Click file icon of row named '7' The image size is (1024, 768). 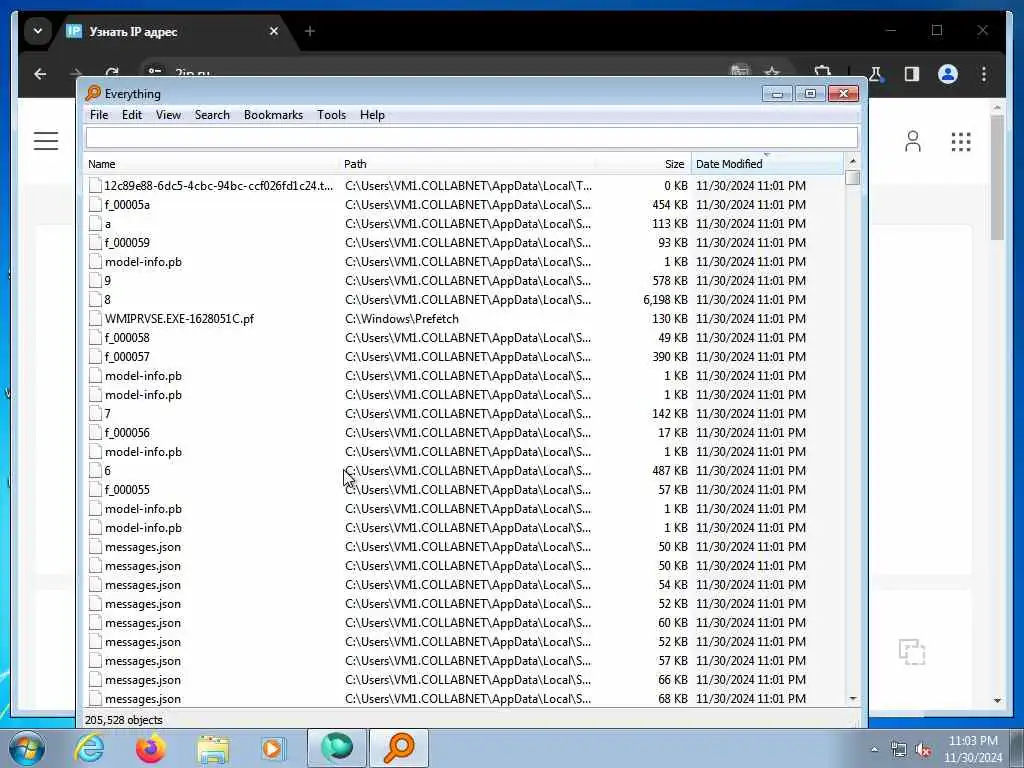click(x=95, y=413)
